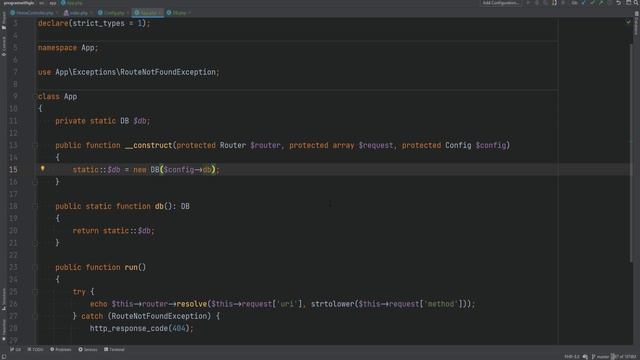Click the __construct method name
Viewport: 640px width, 360px height.
[148, 145]
